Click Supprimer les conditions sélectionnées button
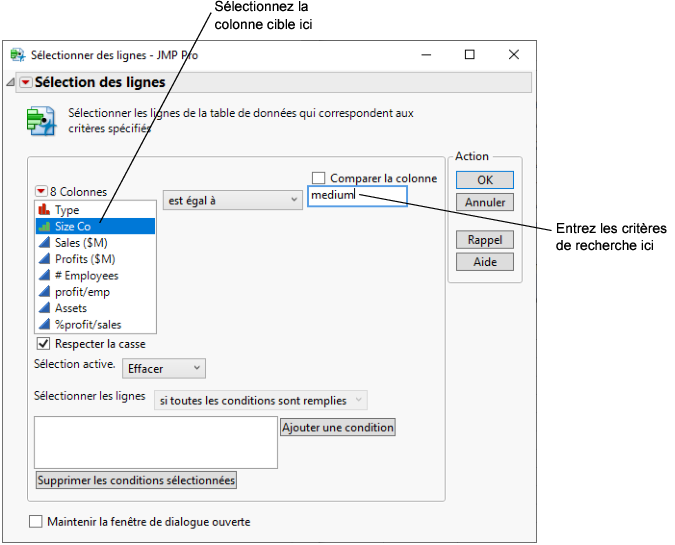The width and height of the screenshot is (675, 545). [136, 480]
